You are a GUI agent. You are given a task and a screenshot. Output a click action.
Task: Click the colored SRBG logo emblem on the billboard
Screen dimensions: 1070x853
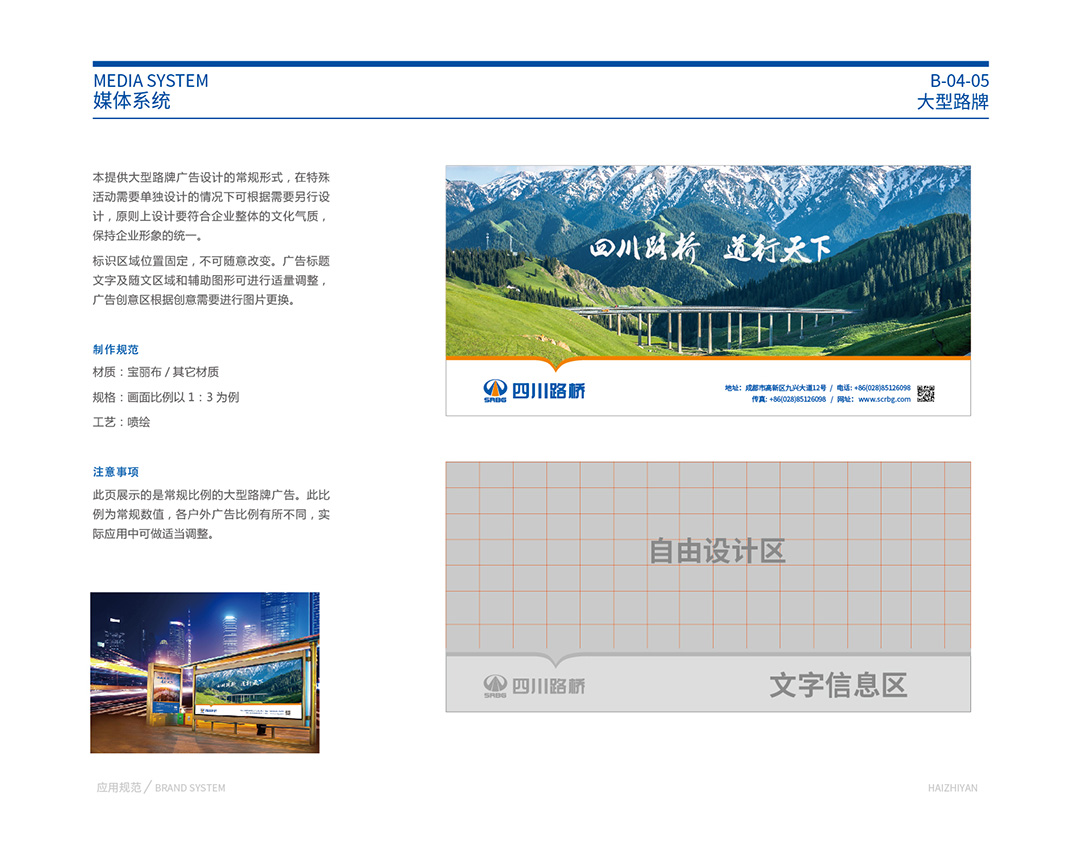pos(495,390)
